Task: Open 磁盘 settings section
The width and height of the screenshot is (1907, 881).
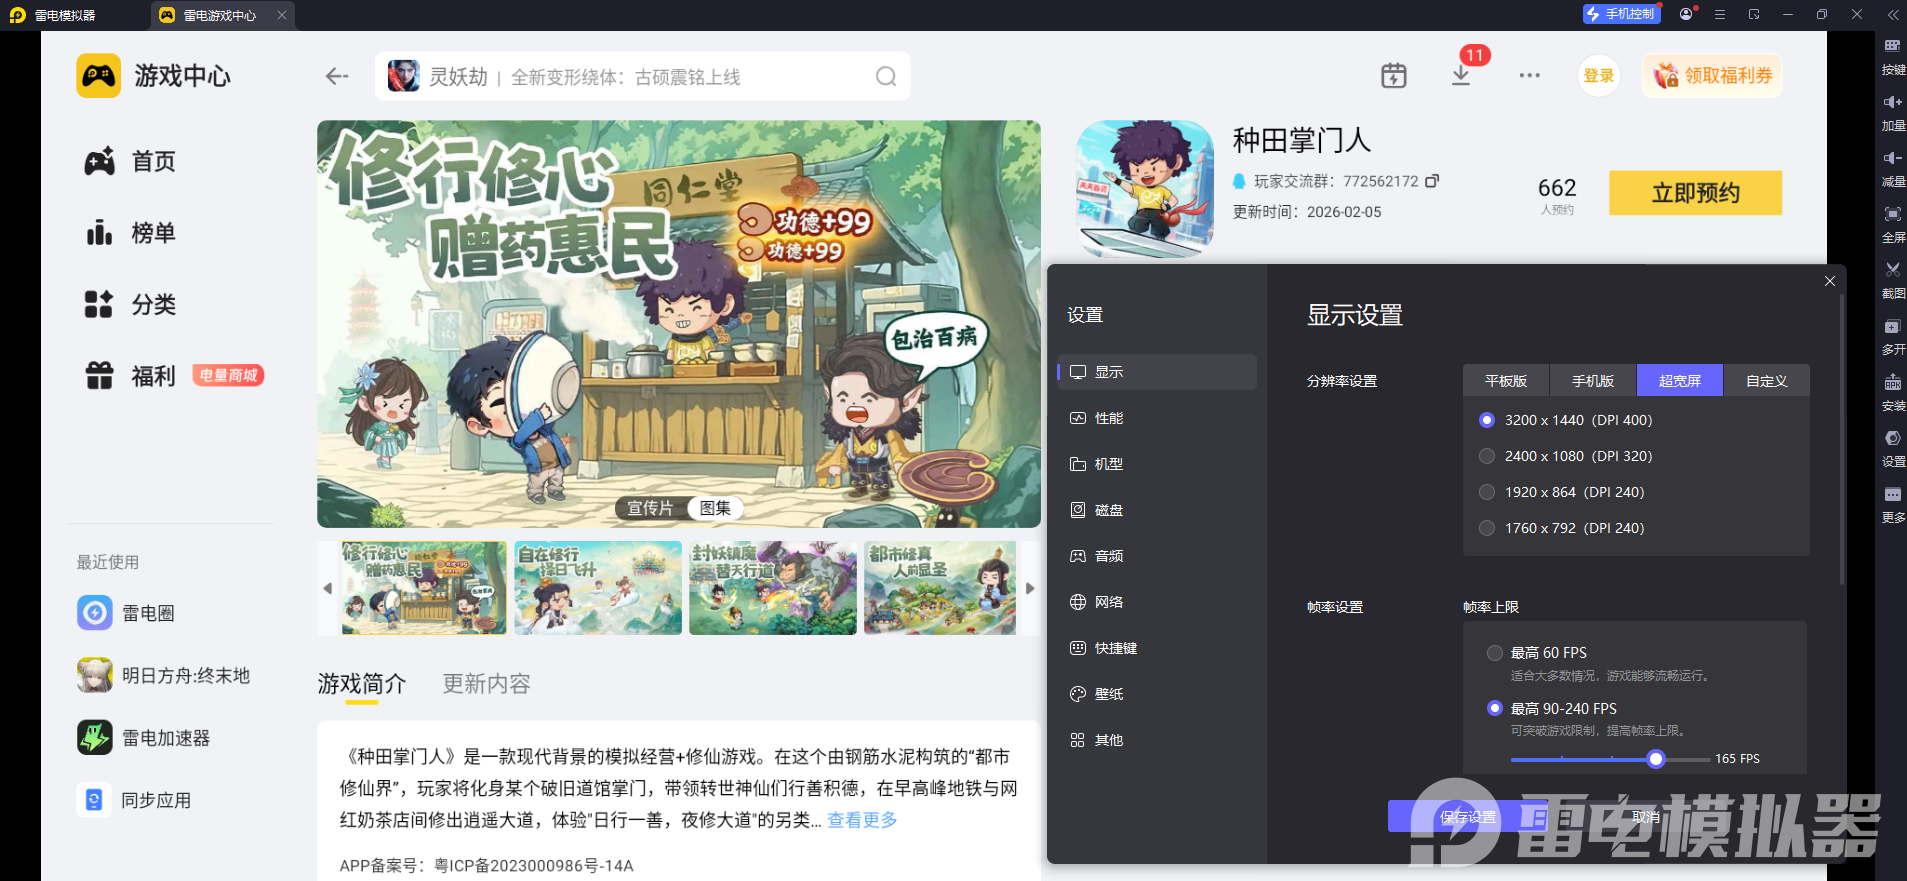Action: (x=1157, y=510)
